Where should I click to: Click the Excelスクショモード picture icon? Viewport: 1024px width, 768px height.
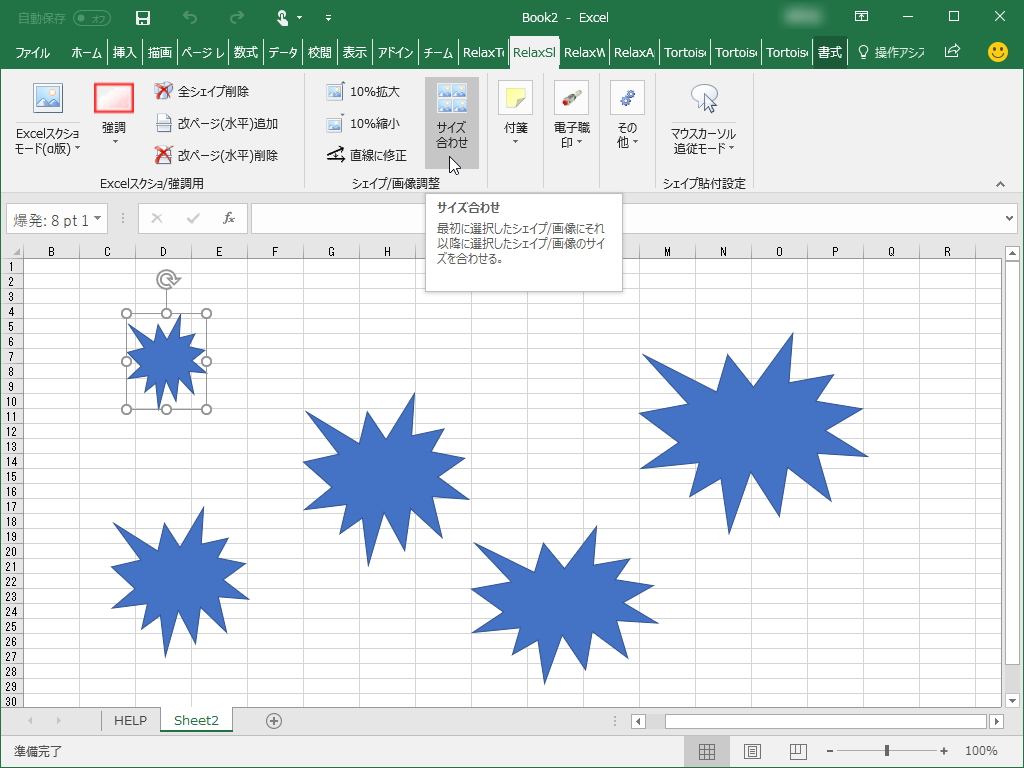[48, 99]
